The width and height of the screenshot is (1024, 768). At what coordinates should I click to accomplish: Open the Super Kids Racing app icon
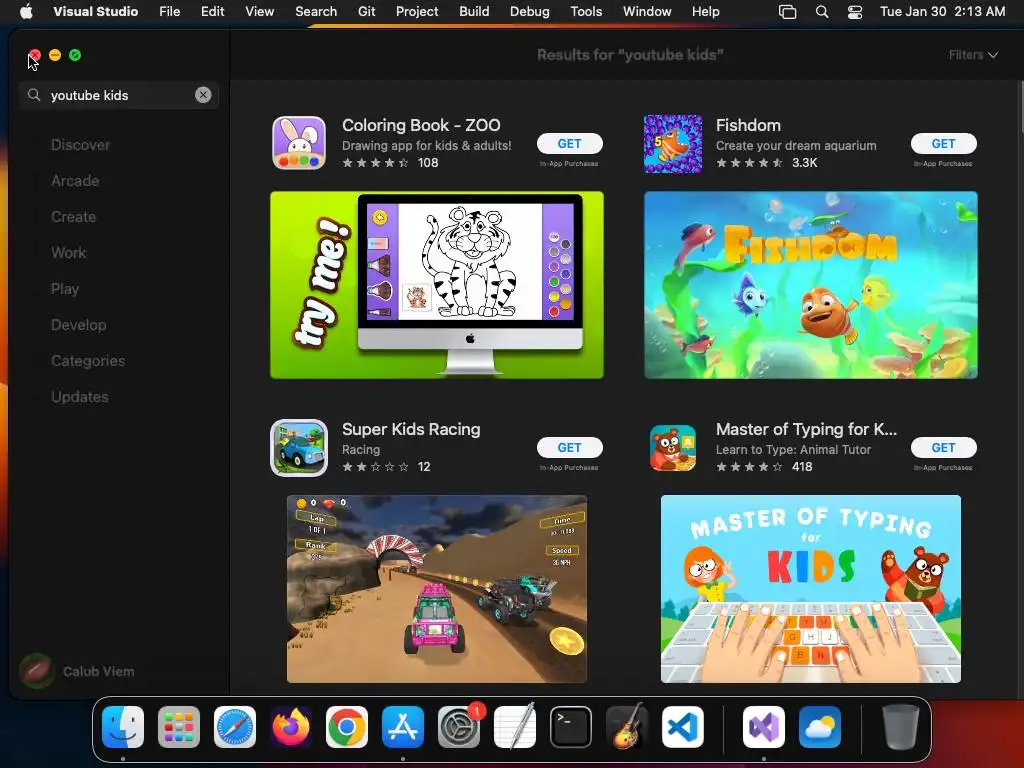click(x=299, y=448)
